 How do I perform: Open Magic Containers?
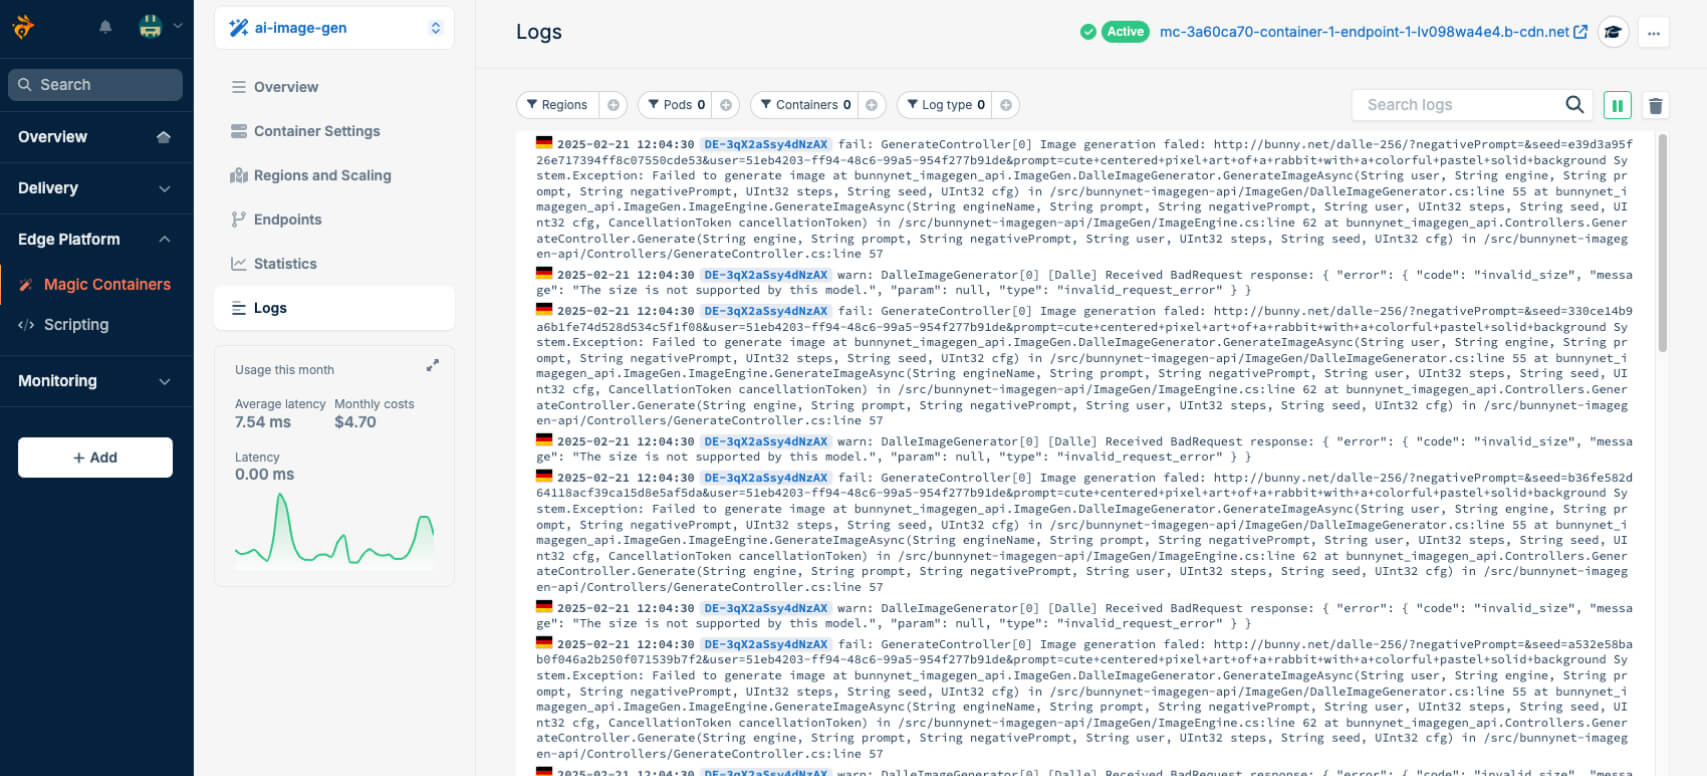[x=107, y=284]
